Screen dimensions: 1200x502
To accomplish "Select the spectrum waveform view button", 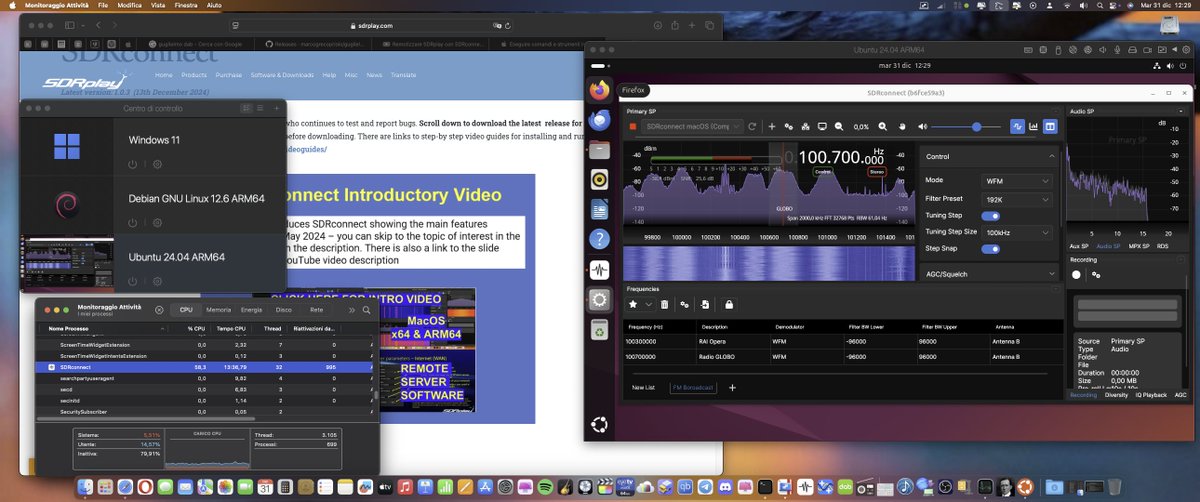I will (x=1017, y=127).
